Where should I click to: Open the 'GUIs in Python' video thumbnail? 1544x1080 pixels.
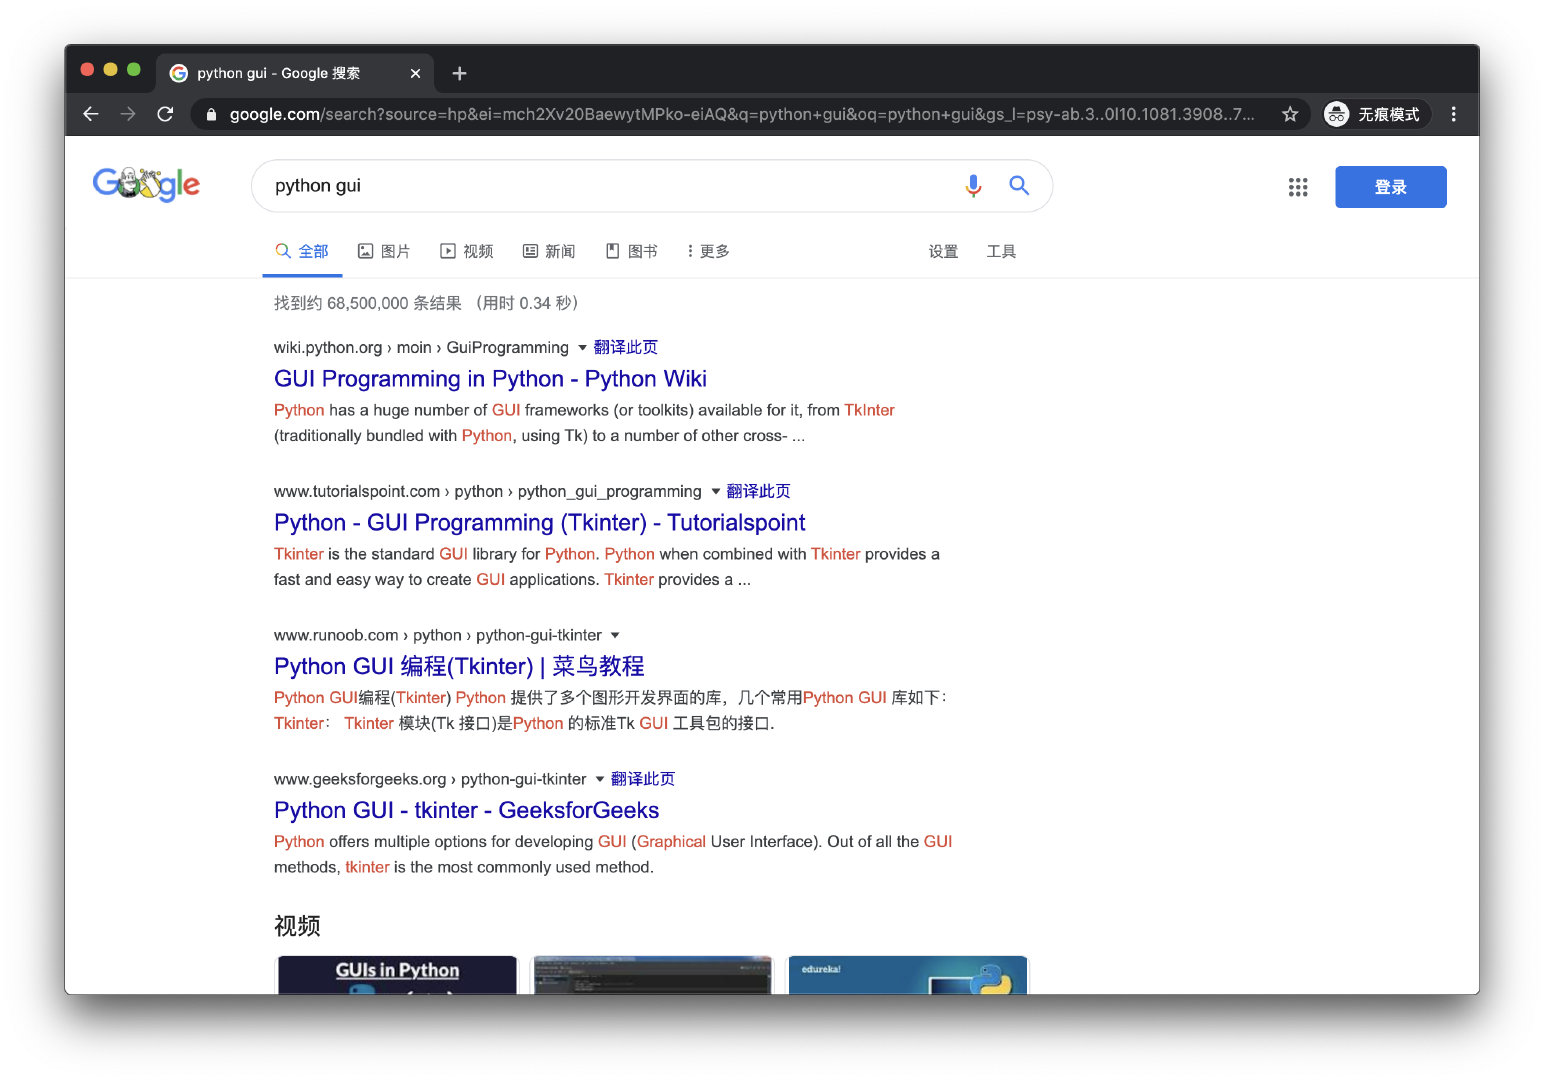pos(397,975)
